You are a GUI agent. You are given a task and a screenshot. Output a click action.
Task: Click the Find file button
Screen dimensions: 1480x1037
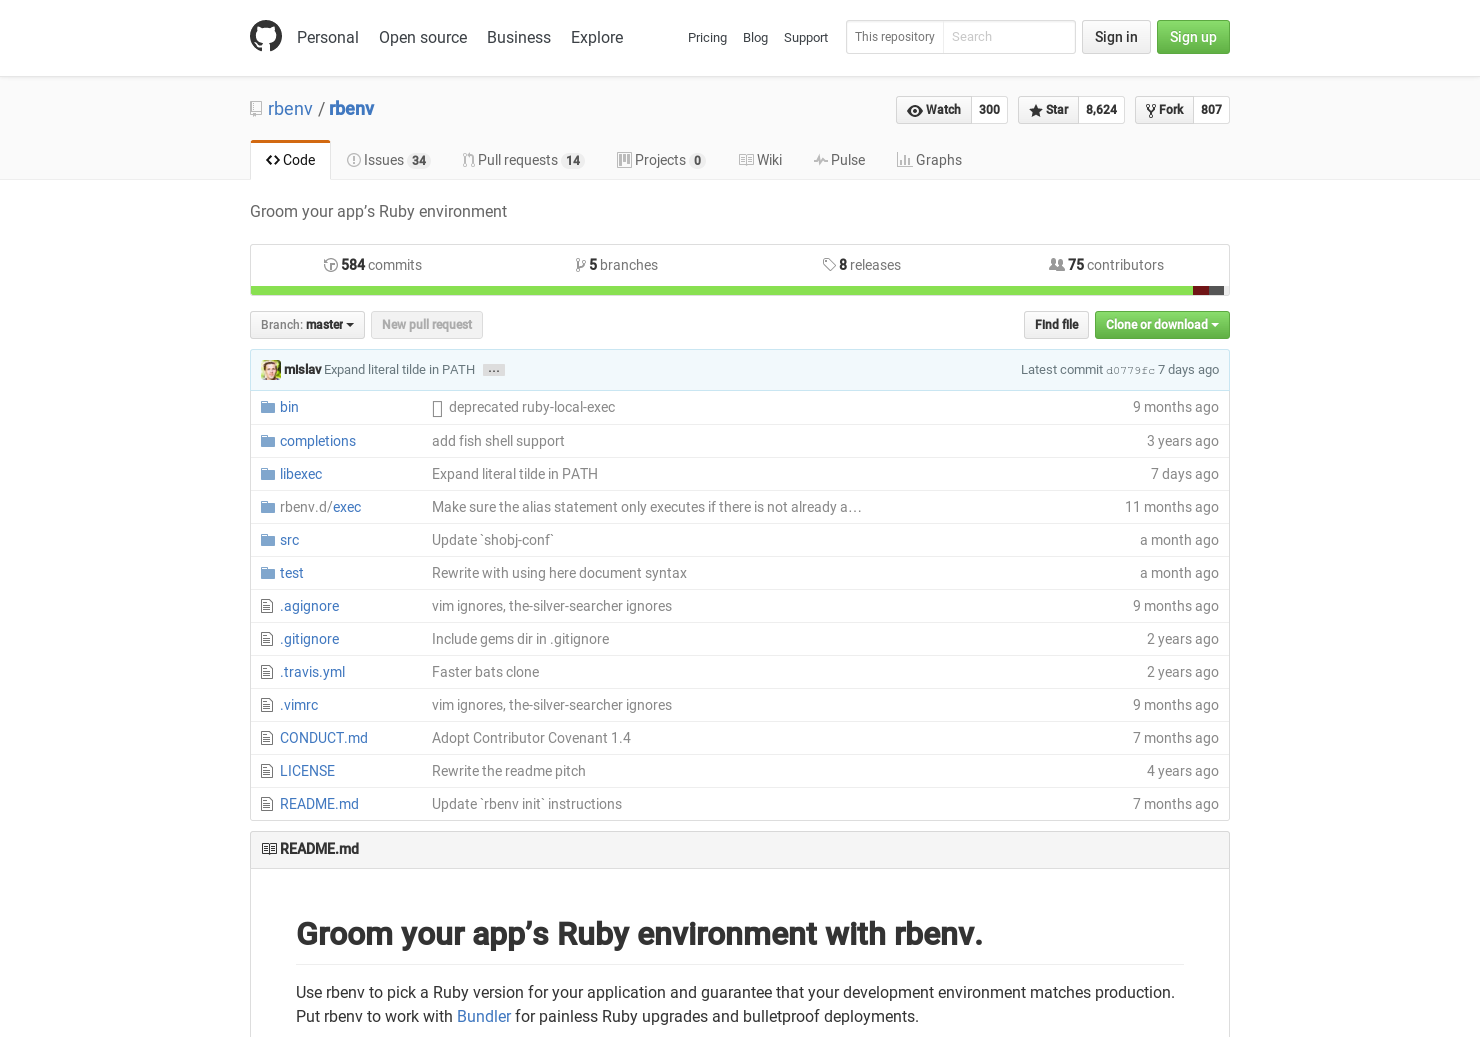[1056, 325]
